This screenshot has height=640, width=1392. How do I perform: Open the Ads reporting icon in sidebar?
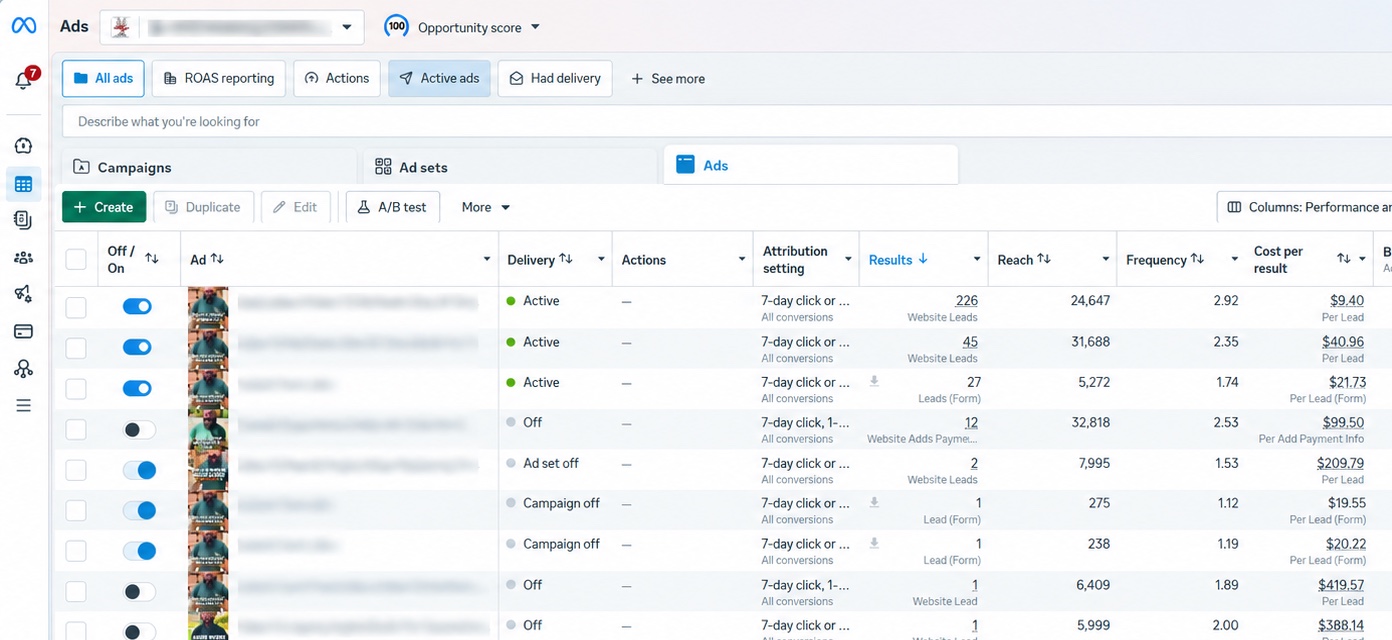point(24,220)
